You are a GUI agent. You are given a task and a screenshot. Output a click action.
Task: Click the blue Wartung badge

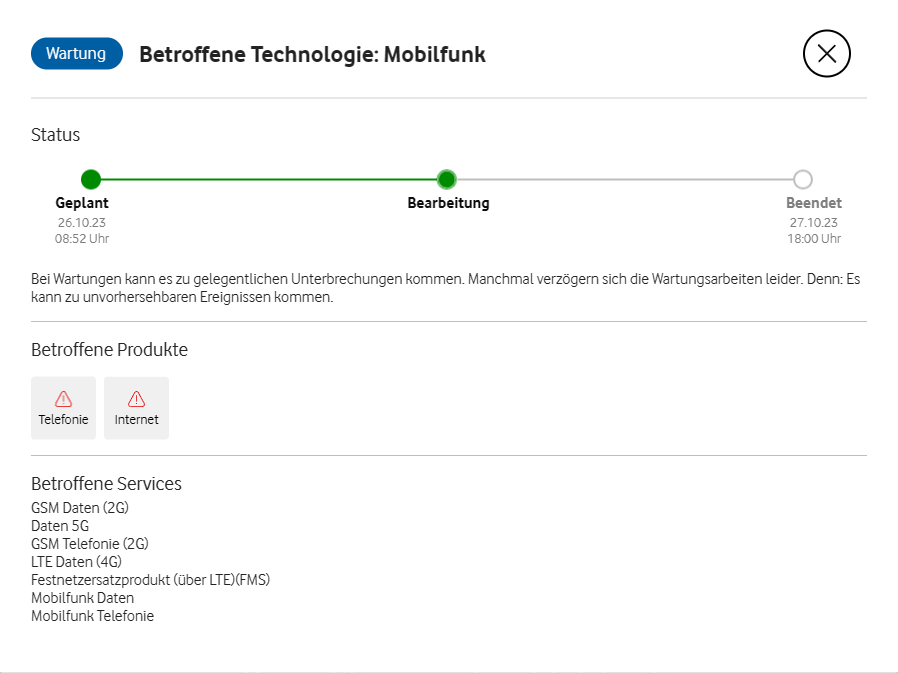76,54
